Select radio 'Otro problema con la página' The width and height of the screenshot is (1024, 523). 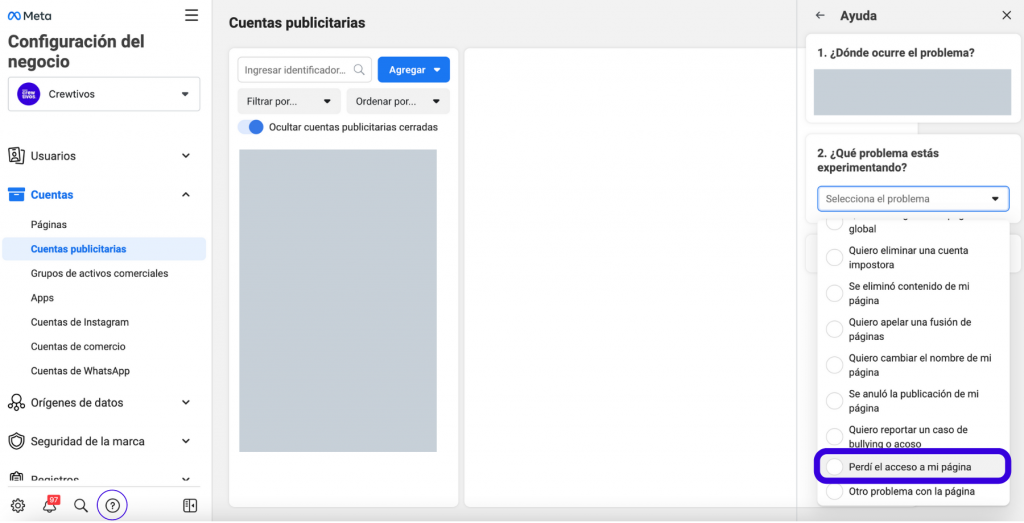[834, 492]
